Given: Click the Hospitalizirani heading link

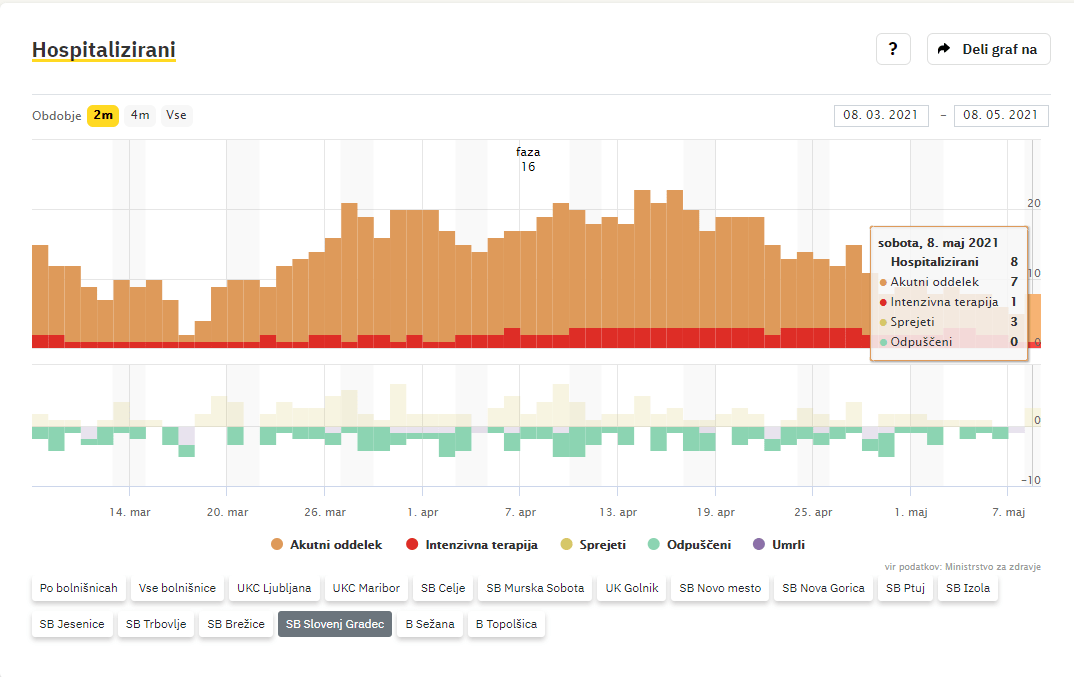Looking at the screenshot, I should coord(104,50).
